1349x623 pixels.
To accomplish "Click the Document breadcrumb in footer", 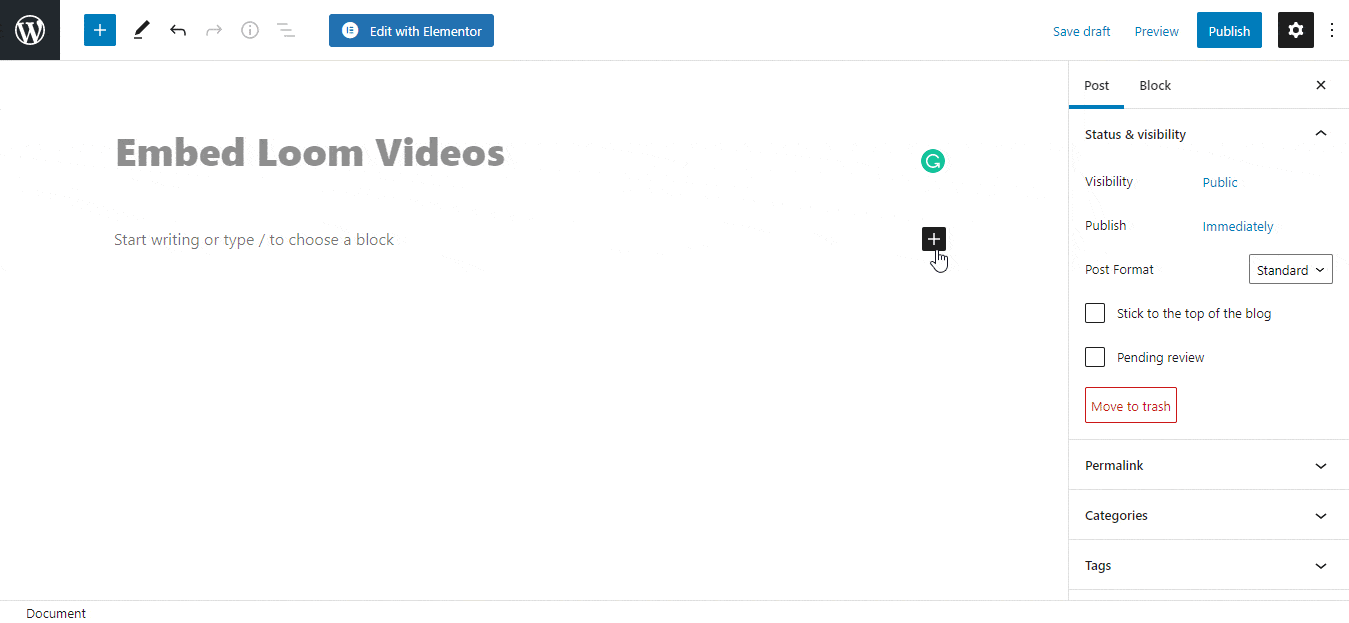I will tap(56, 613).
